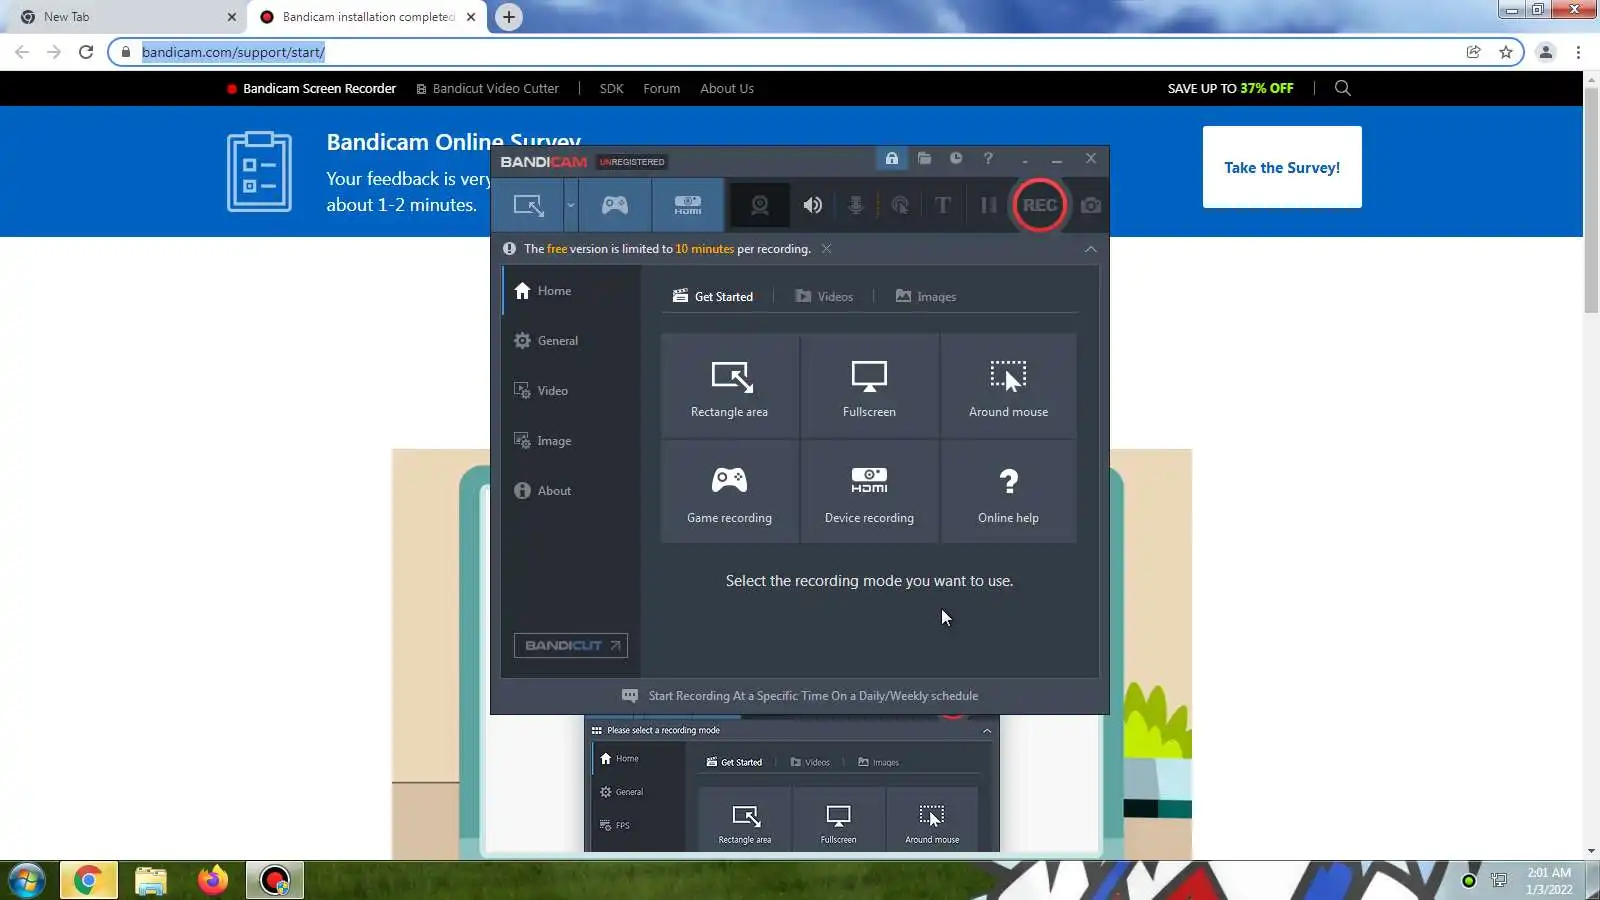Choose the Device recording mode tile
The height and width of the screenshot is (900, 1600).
tap(869, 492)
